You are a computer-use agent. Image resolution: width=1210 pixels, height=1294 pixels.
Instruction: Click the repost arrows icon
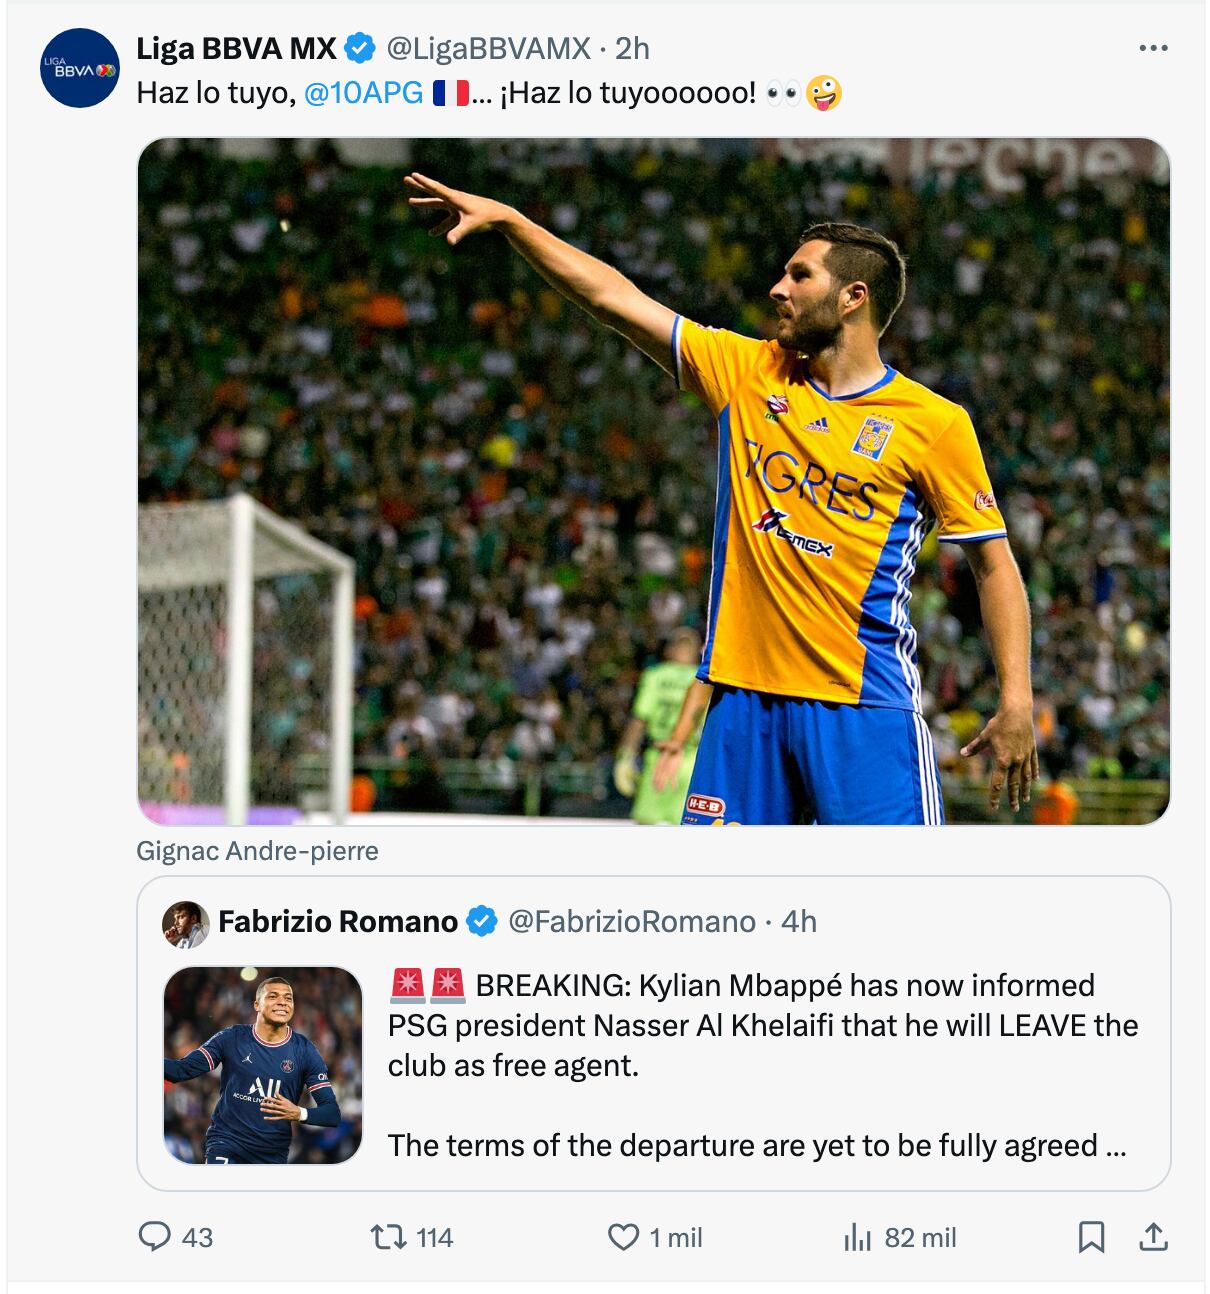coord(384,1237)
